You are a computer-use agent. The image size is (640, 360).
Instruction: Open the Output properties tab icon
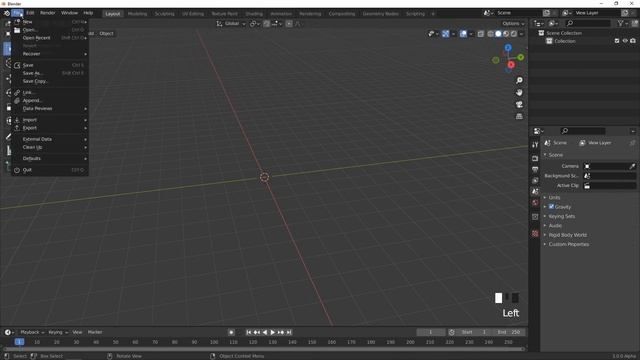click(535, 169)
